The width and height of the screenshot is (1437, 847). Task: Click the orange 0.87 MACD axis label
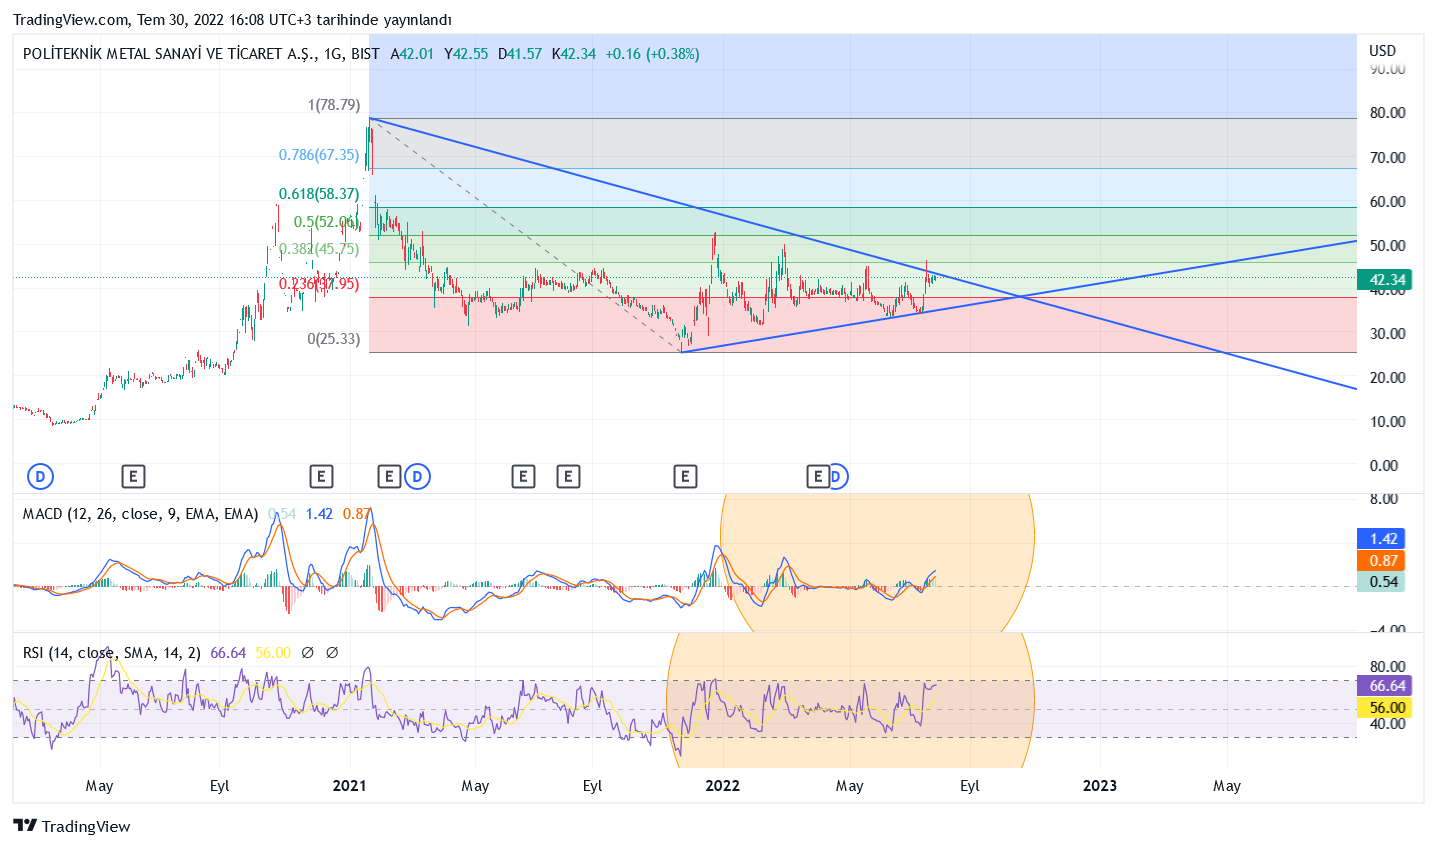click(1382, 561)
